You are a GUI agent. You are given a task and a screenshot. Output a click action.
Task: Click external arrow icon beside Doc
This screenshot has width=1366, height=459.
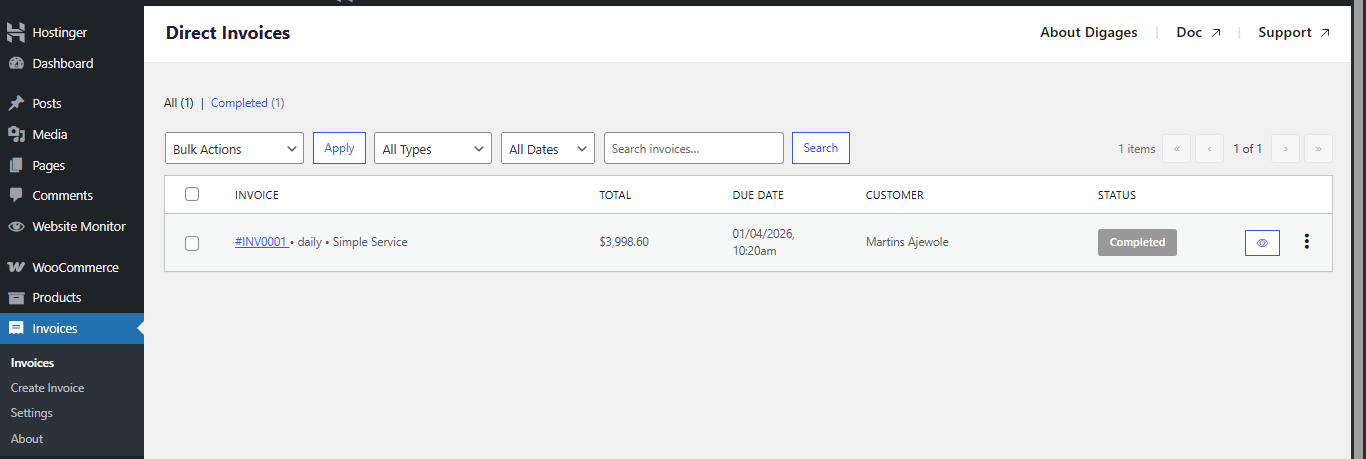coord(1216,33)
